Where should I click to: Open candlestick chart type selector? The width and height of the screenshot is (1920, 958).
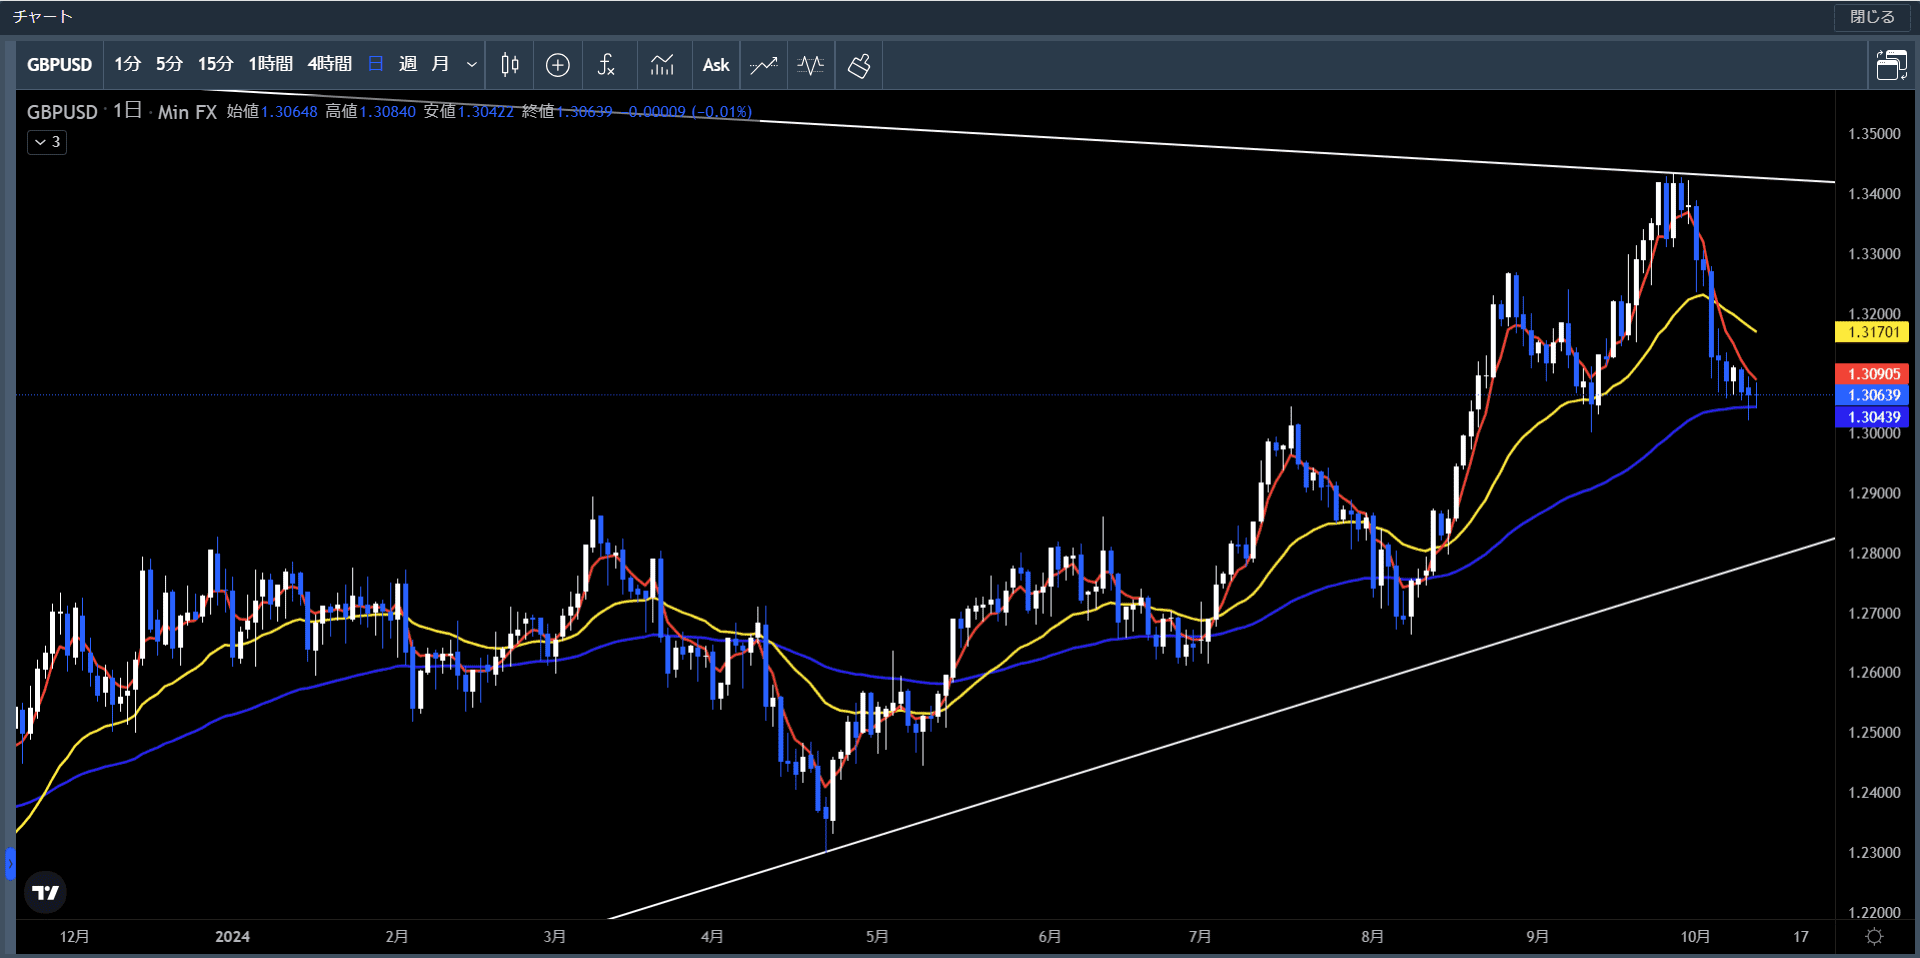tap(510, 65)
